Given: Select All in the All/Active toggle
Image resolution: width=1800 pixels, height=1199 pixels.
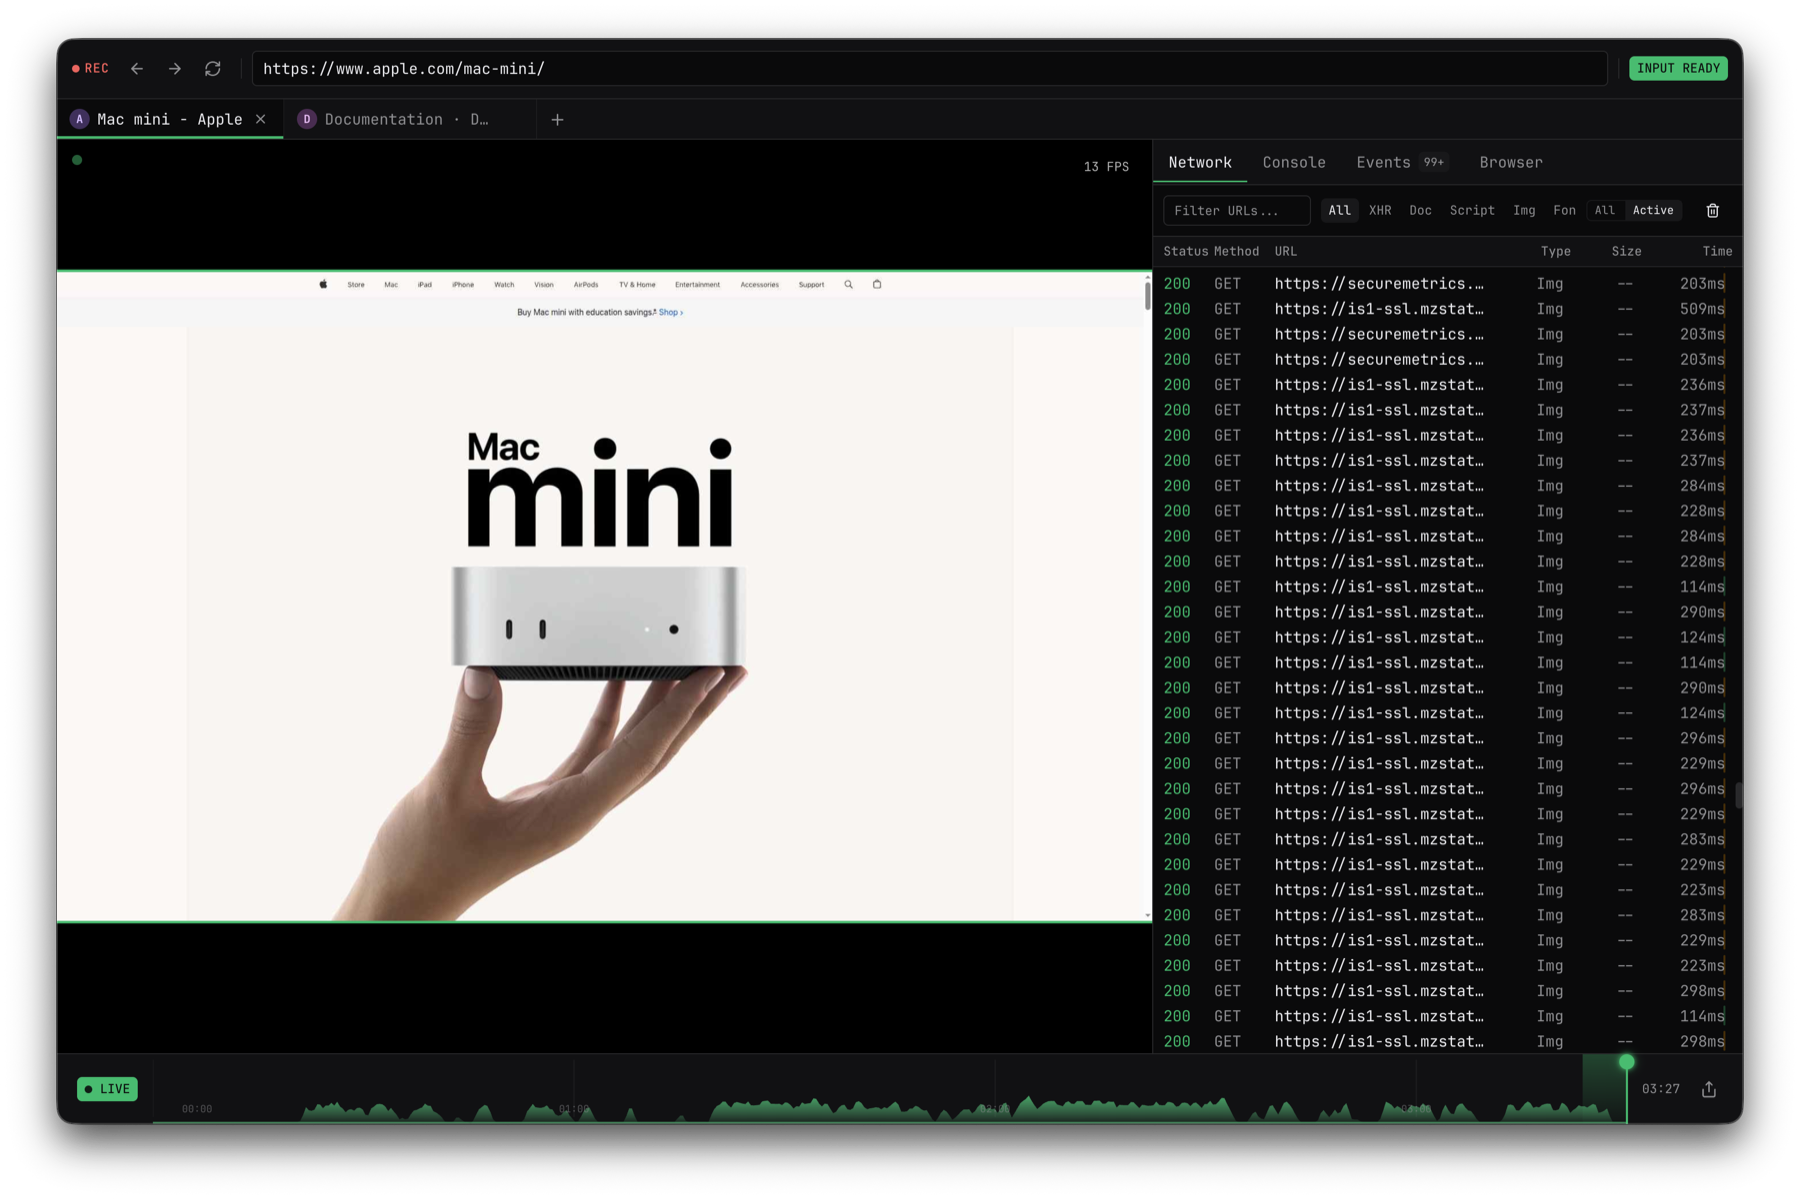Looking at the screenshot, I should [1604, 210].
